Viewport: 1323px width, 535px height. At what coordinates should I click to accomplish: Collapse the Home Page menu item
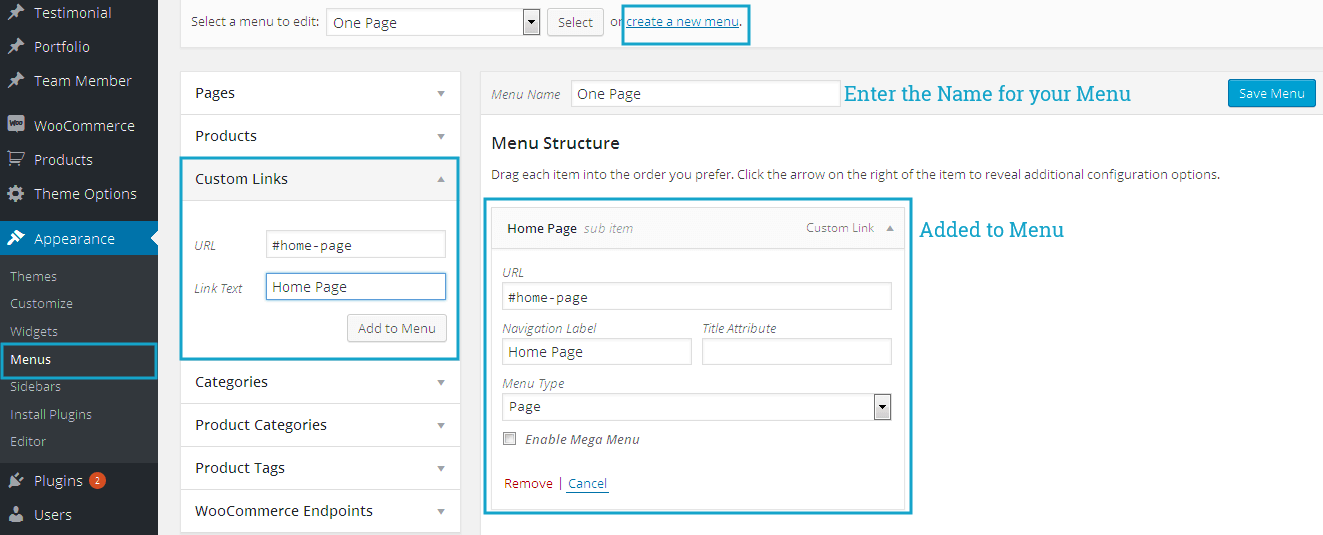(x=889, y=228)
